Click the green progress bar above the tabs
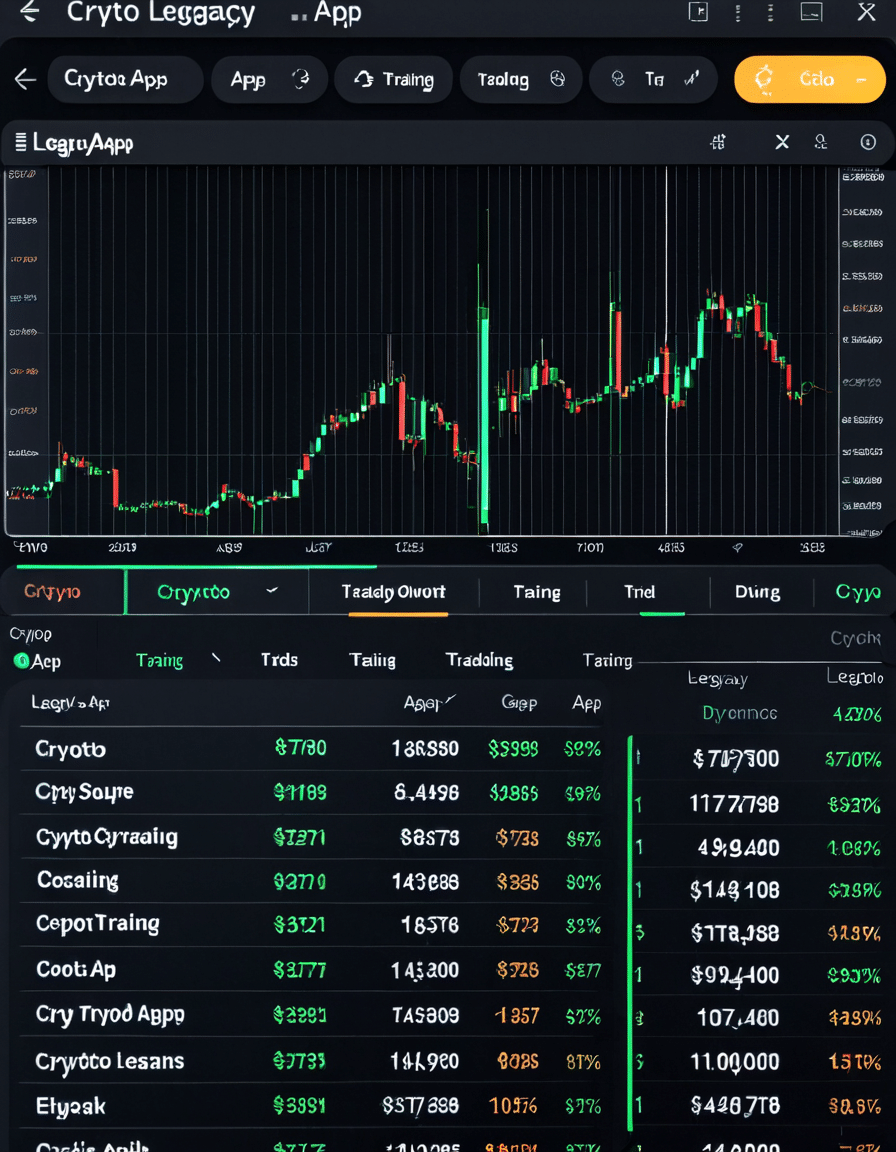The height and width of the screenshot is (1152, 896). (196, 566)
